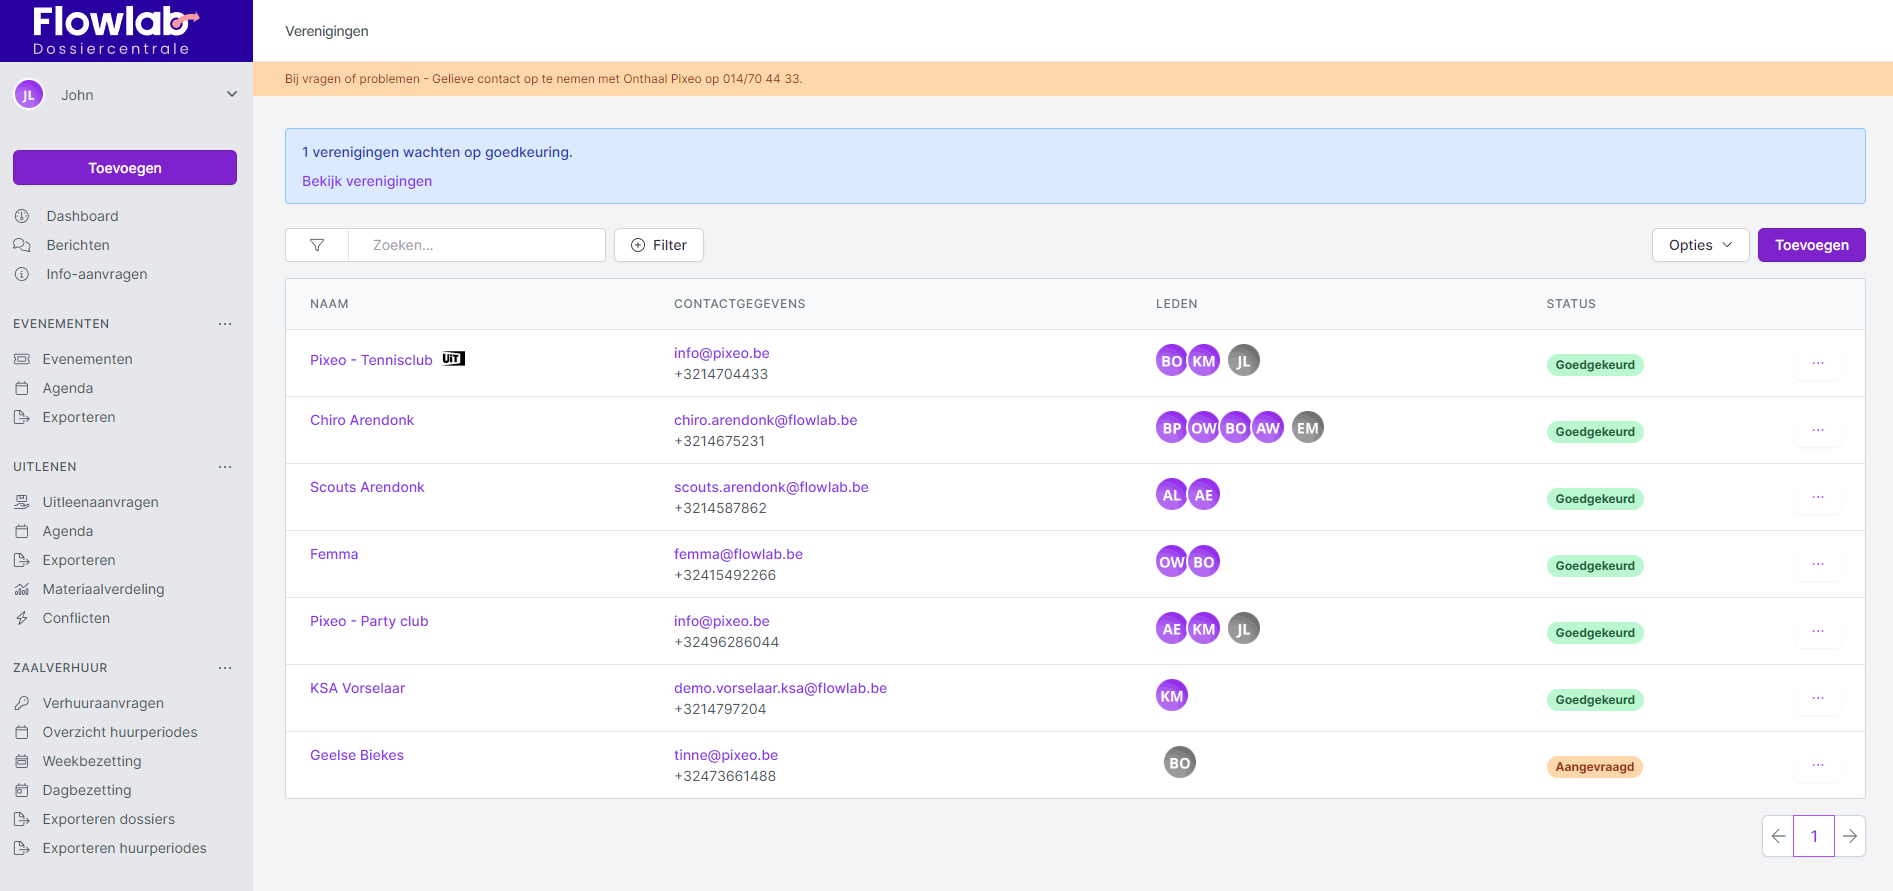Screen dimensions: 1893x891
Task: Click the John user avatar
Action: click(x=29, y=95)
